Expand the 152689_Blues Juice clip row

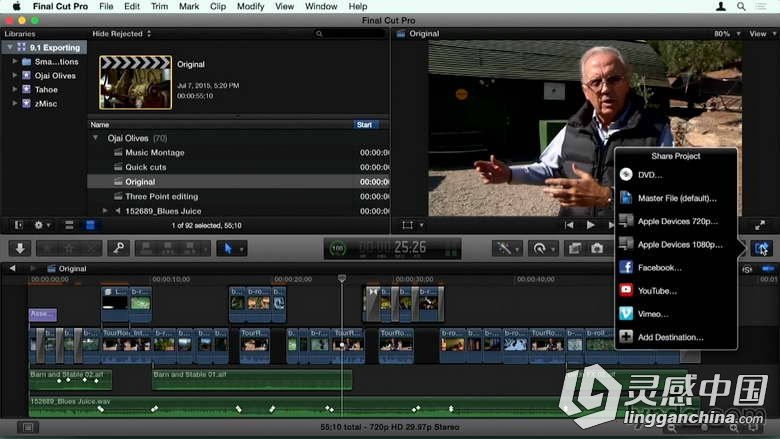point(105,211)
